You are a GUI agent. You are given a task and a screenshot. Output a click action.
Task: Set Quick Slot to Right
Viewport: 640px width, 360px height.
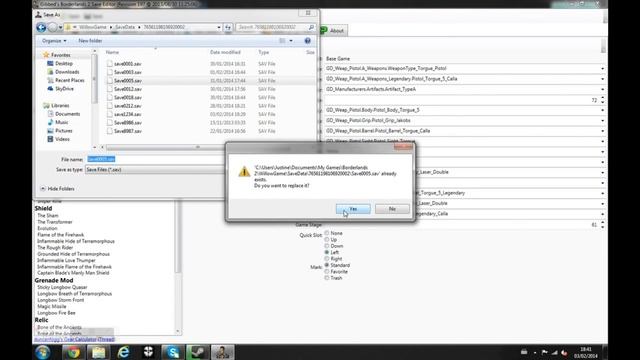(333, 259)
